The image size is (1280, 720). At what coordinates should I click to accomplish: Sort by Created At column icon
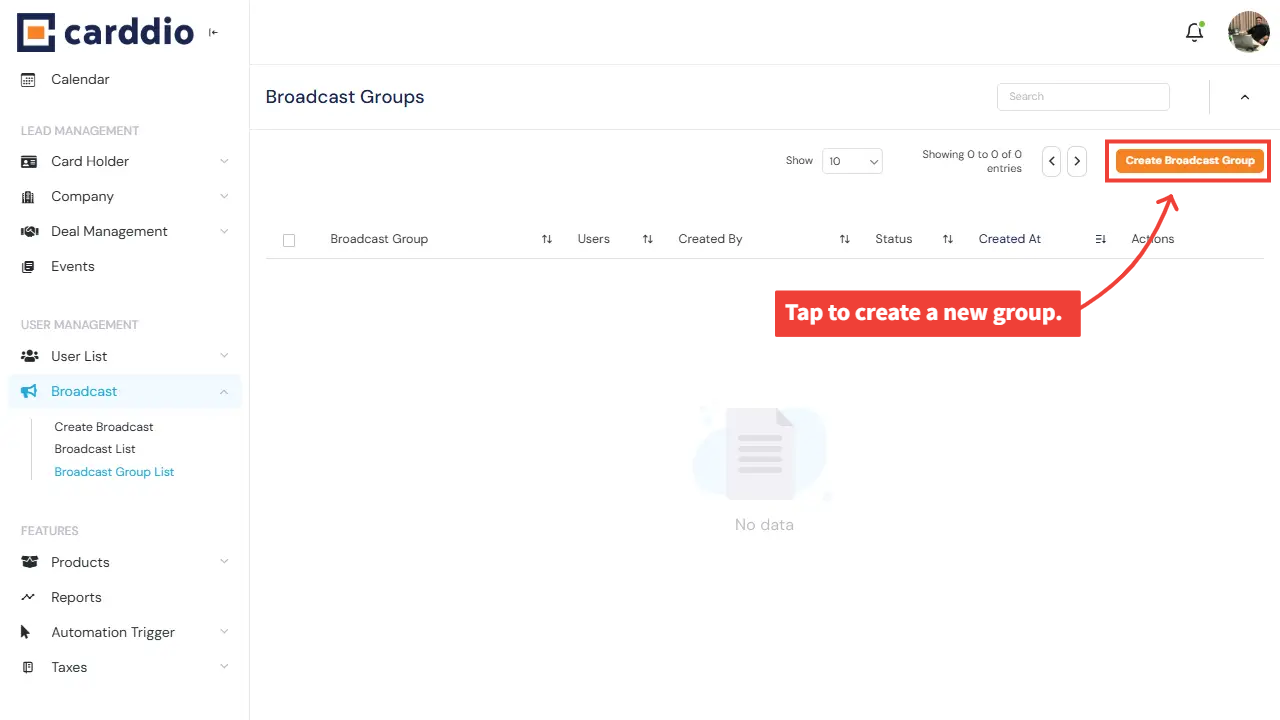pos(1100,239)
